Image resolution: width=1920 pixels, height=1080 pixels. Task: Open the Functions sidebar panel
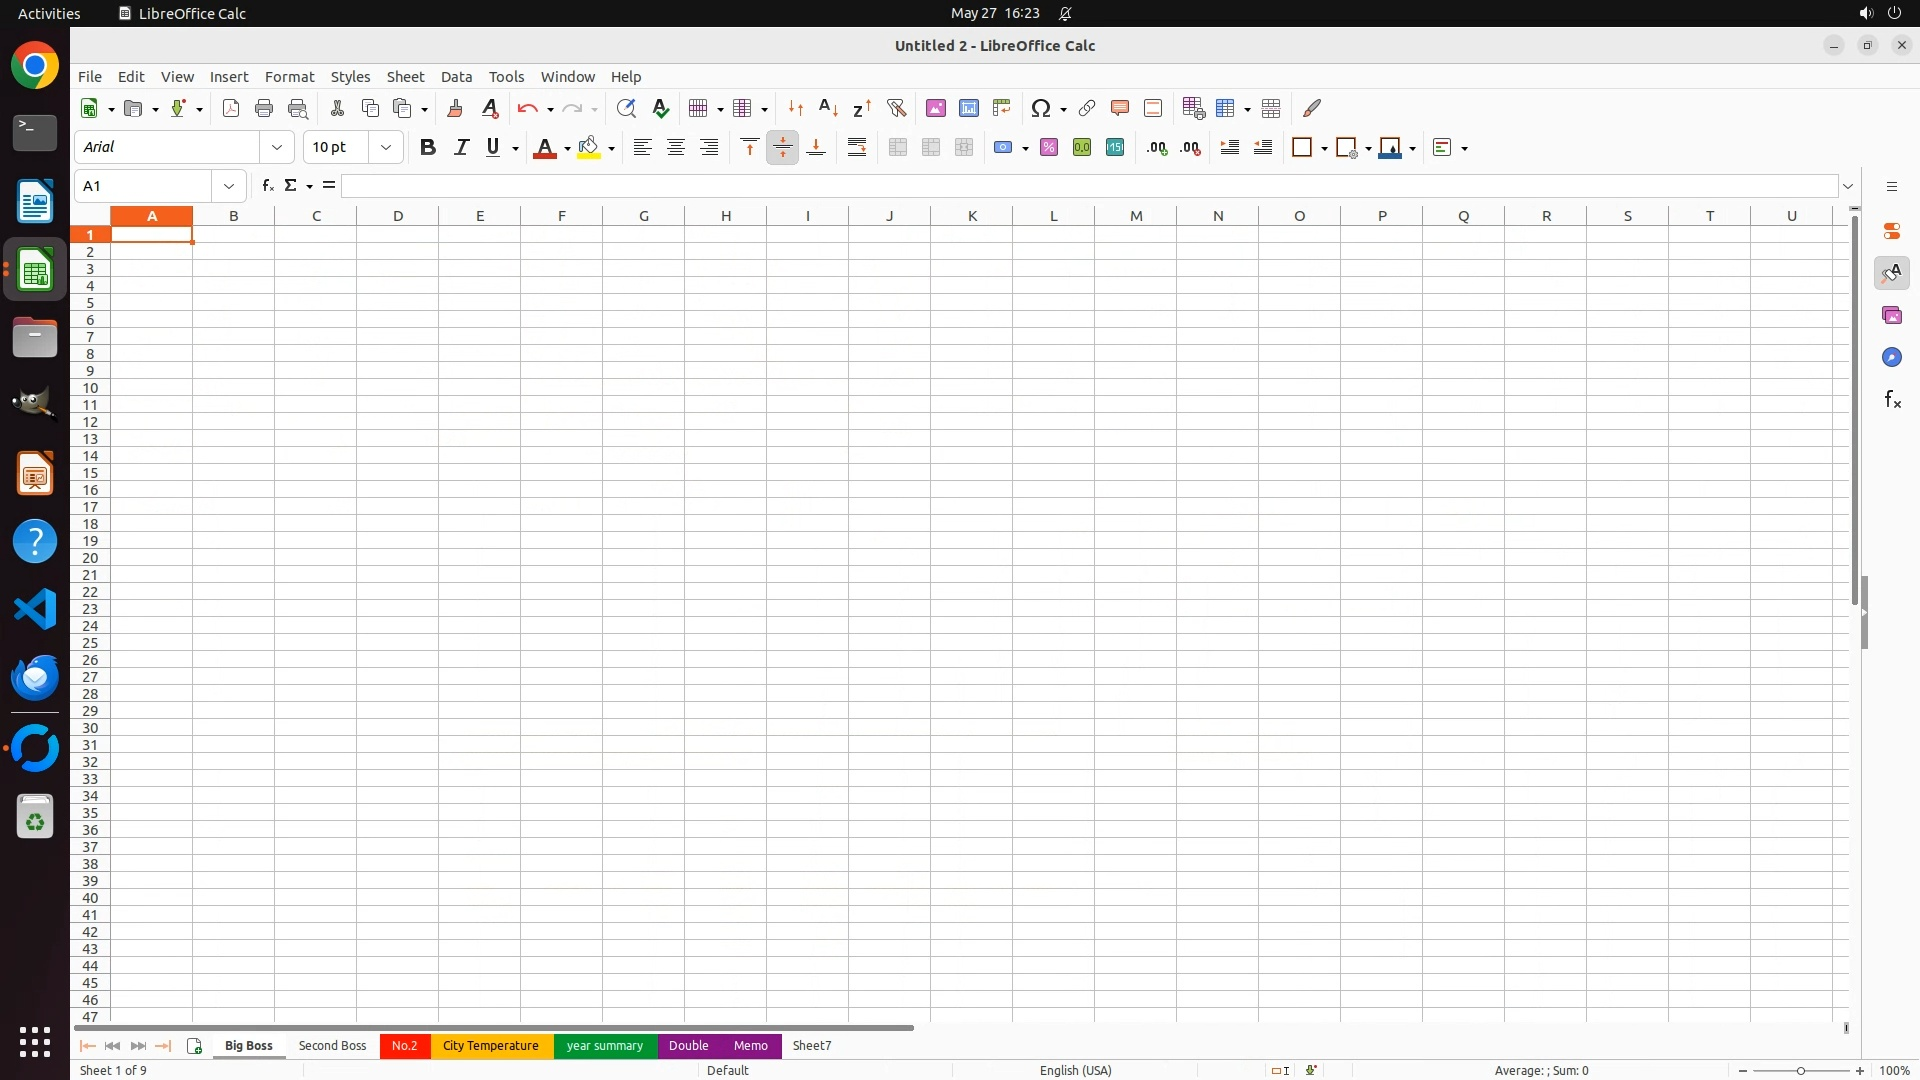(x=1891, y=400)
